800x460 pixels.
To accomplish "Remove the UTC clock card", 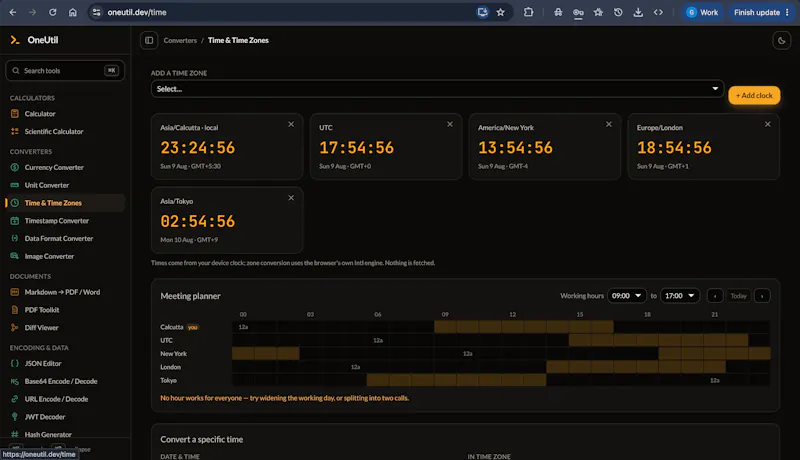I will click(450, 124).
